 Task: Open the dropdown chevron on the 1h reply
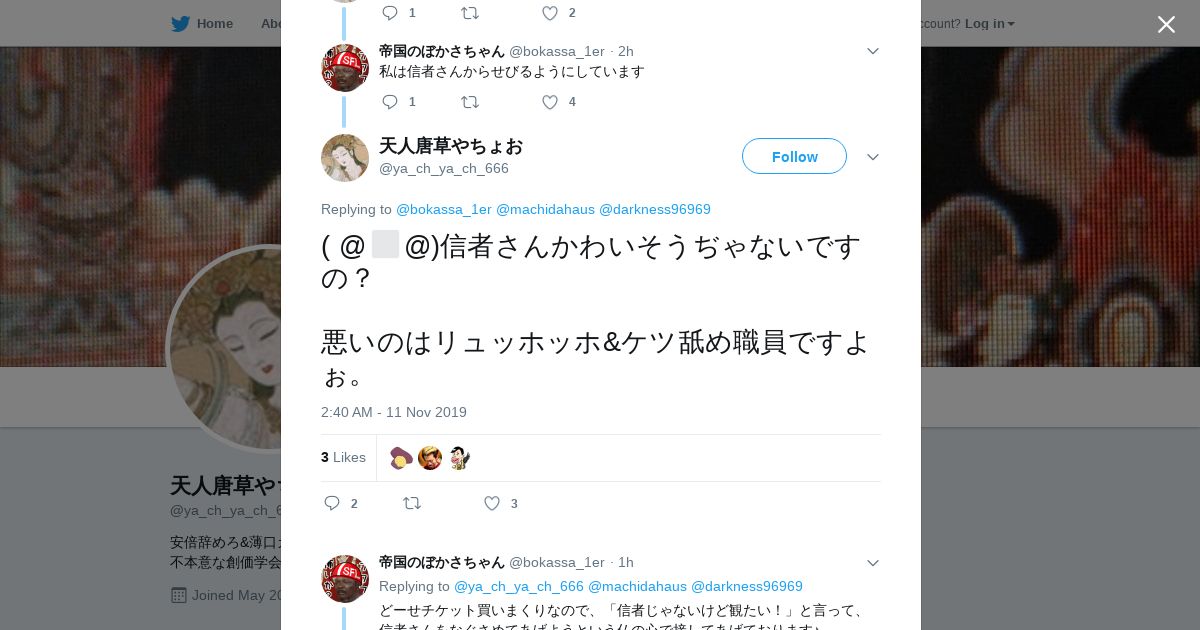click(x=873, y=563)
